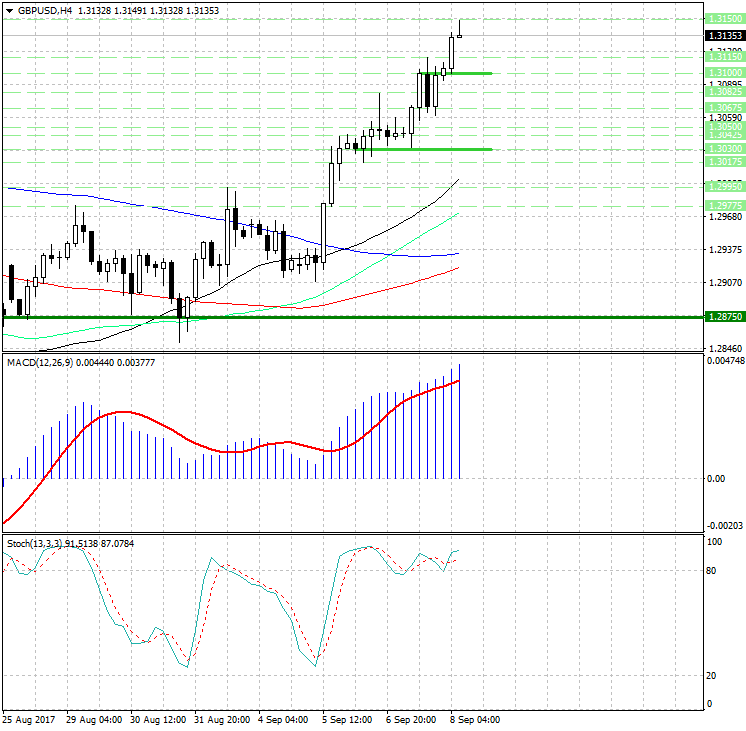This screenshot has width=746, height=731.
Task: Click the 4 Sep 04:00 time label
Action: pyautogui.click(x=283, y=720)
